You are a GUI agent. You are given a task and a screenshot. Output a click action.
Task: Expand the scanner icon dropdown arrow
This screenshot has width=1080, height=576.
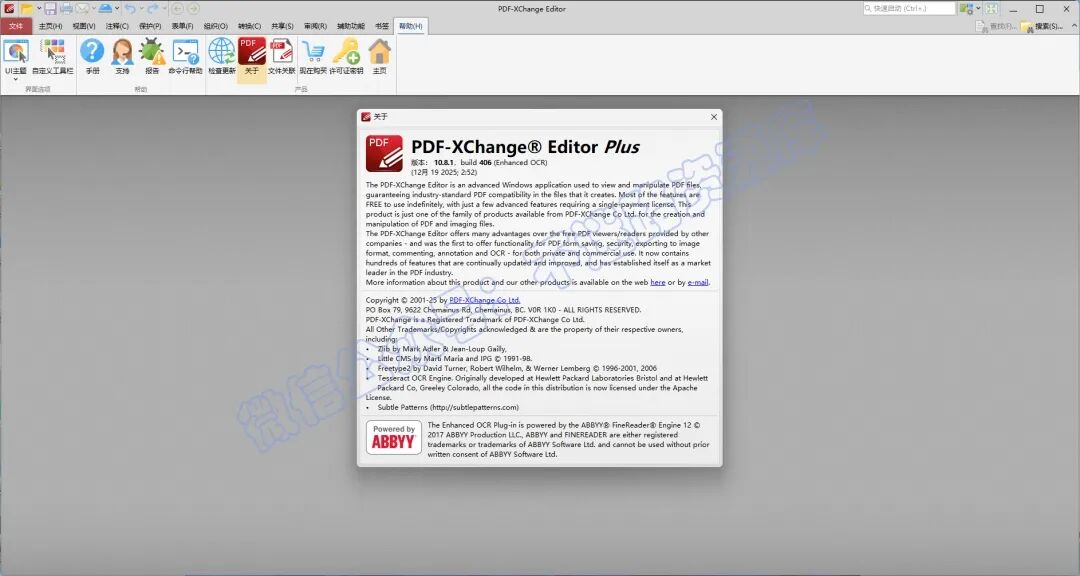[x=117, y=8]
